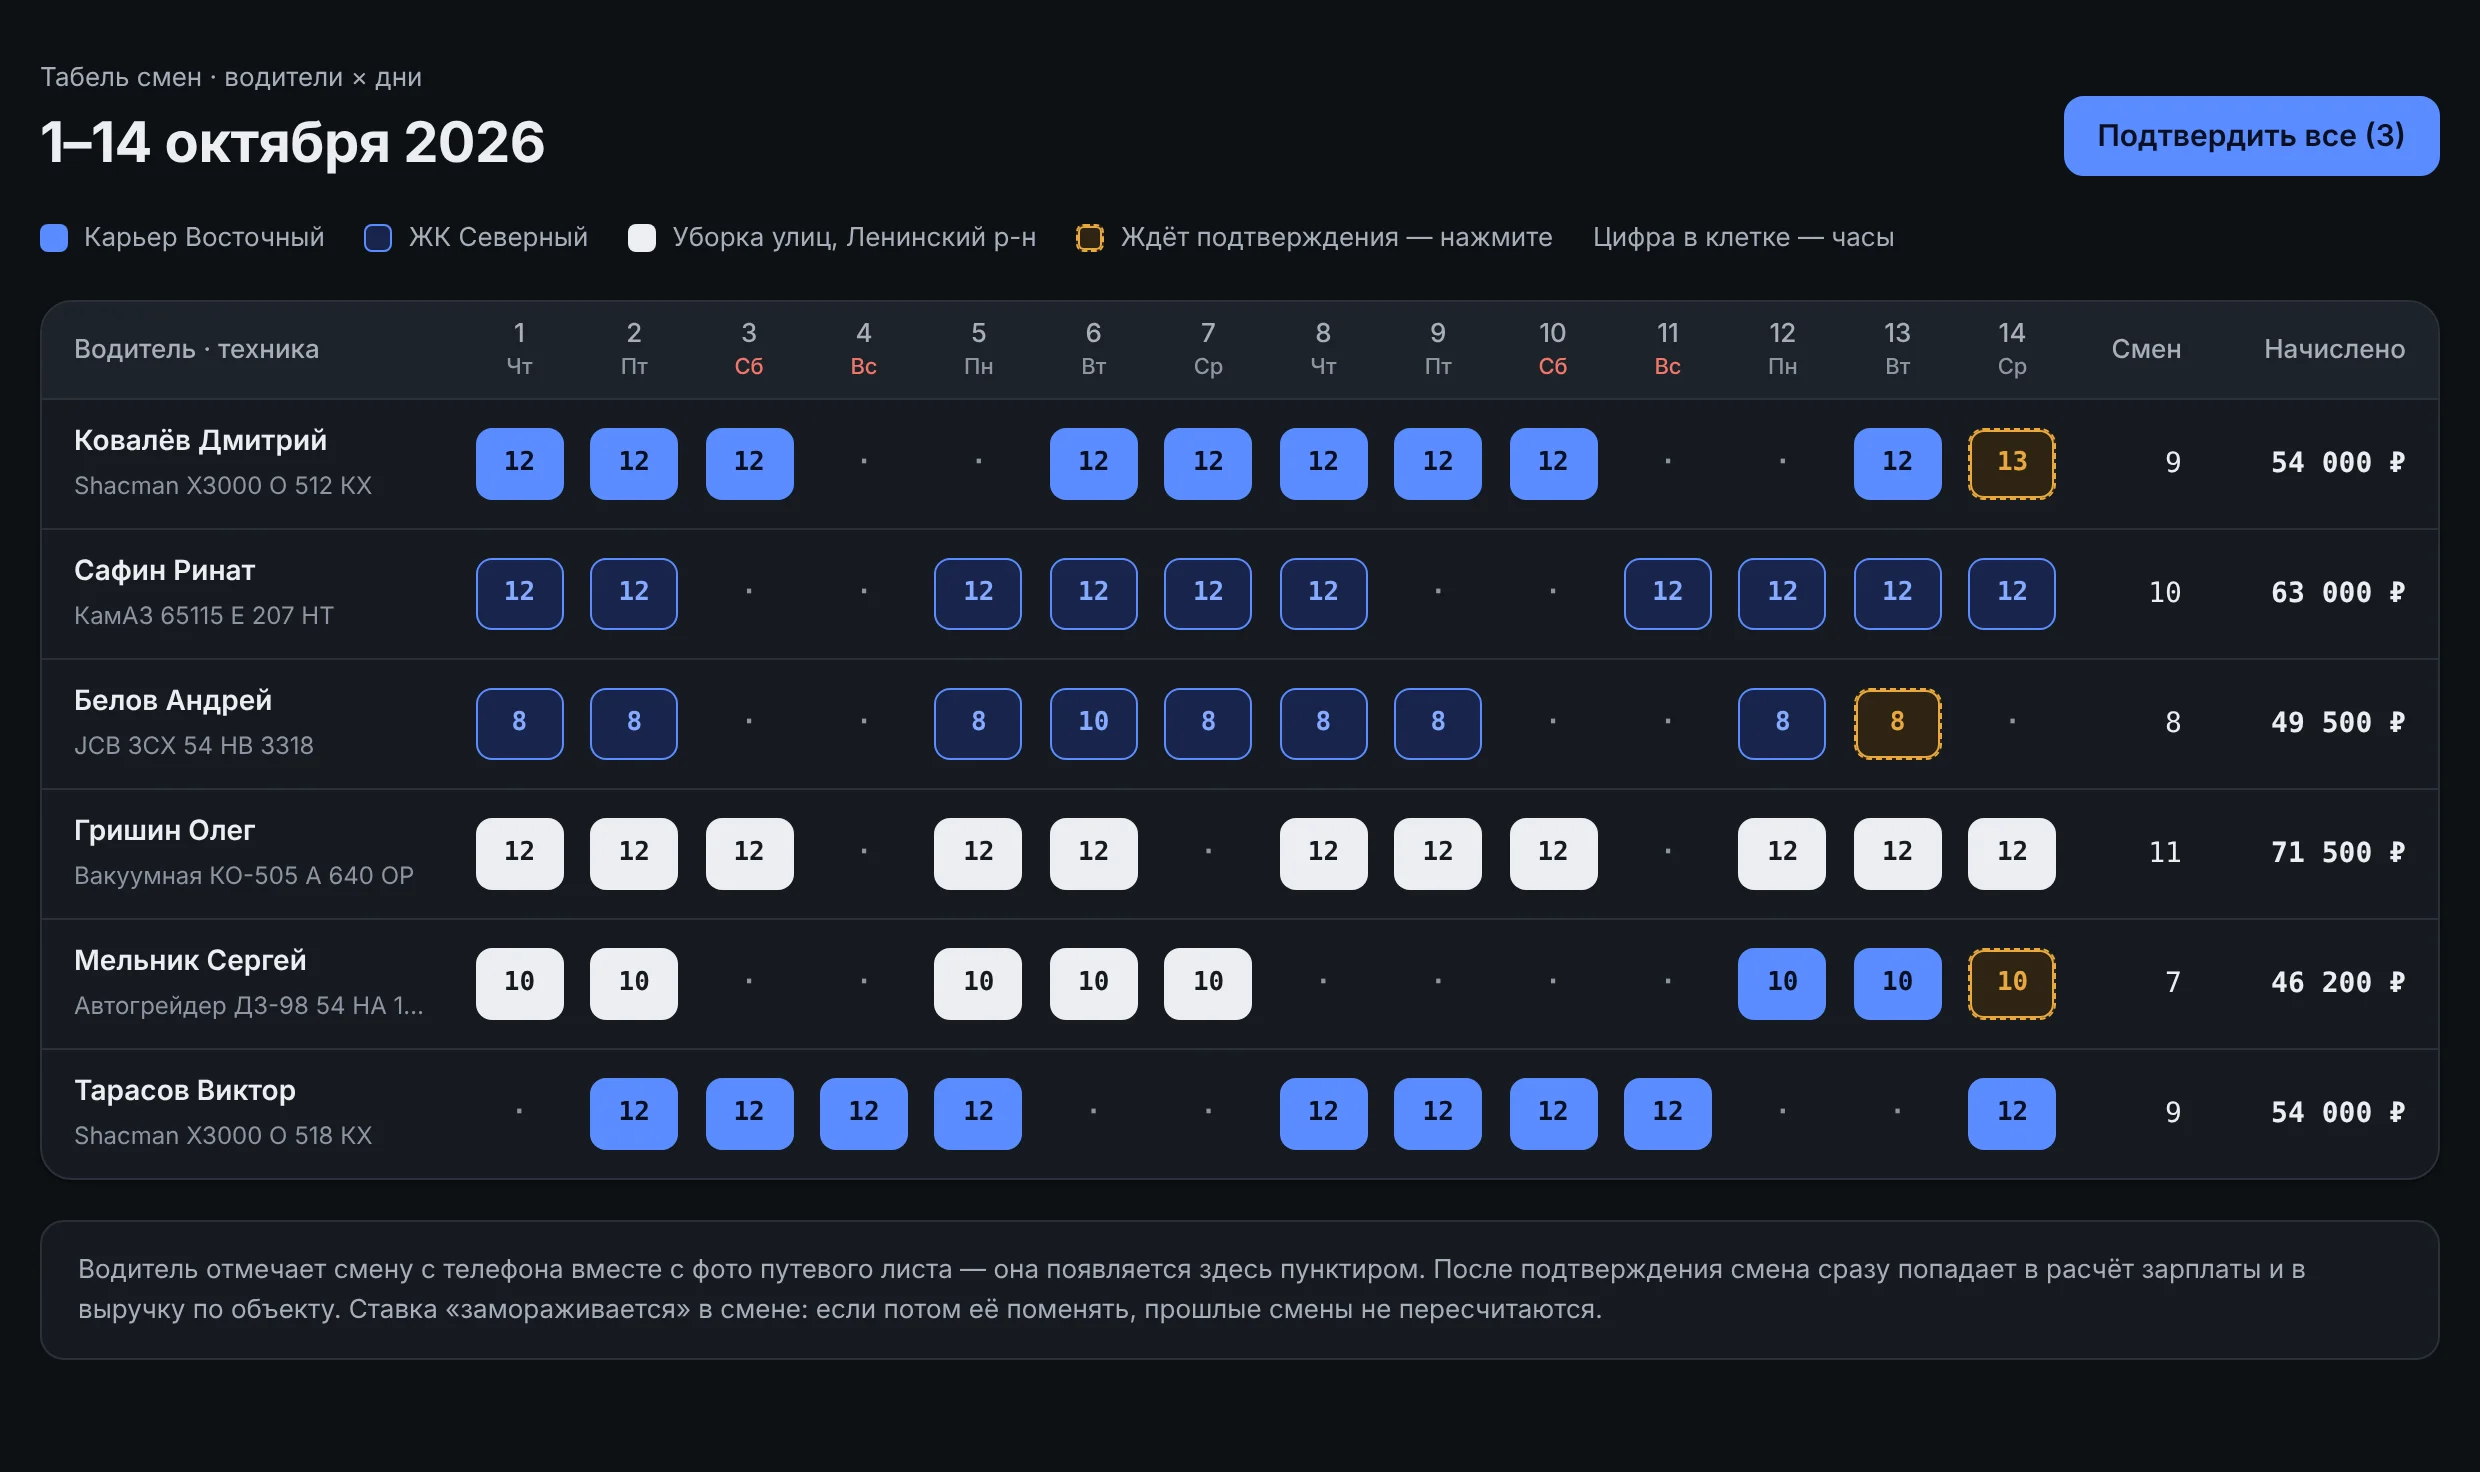Confirm Ковалёв Дмитрий's pending 13-hour shift
The height and width of the screenshot is (1472, 2480).
(x=2011, y=463)
